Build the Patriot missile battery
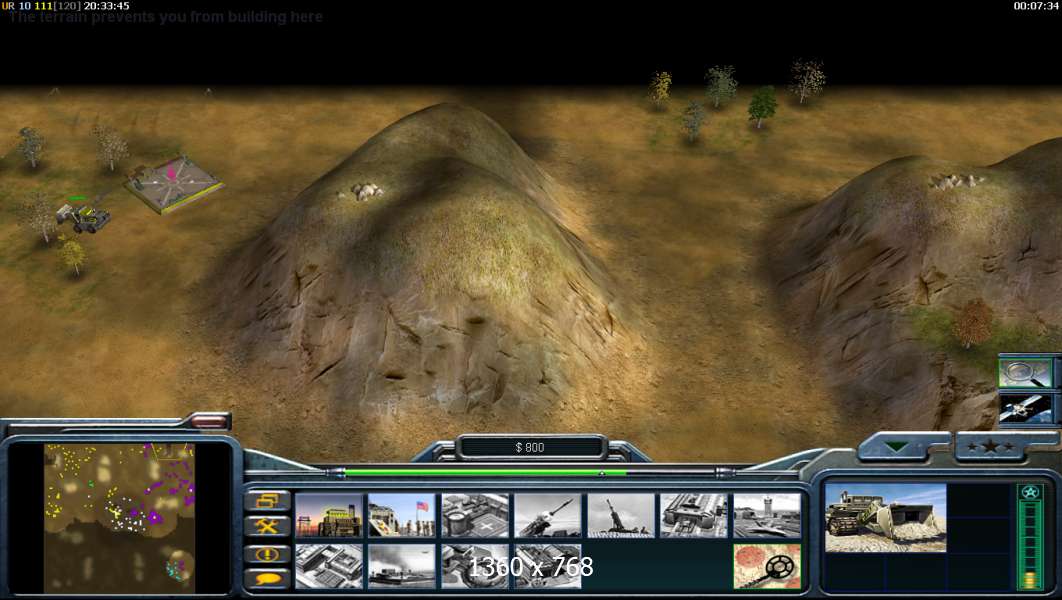The height and width of the screenshot is (600, 1062). [x=548, y=516]
